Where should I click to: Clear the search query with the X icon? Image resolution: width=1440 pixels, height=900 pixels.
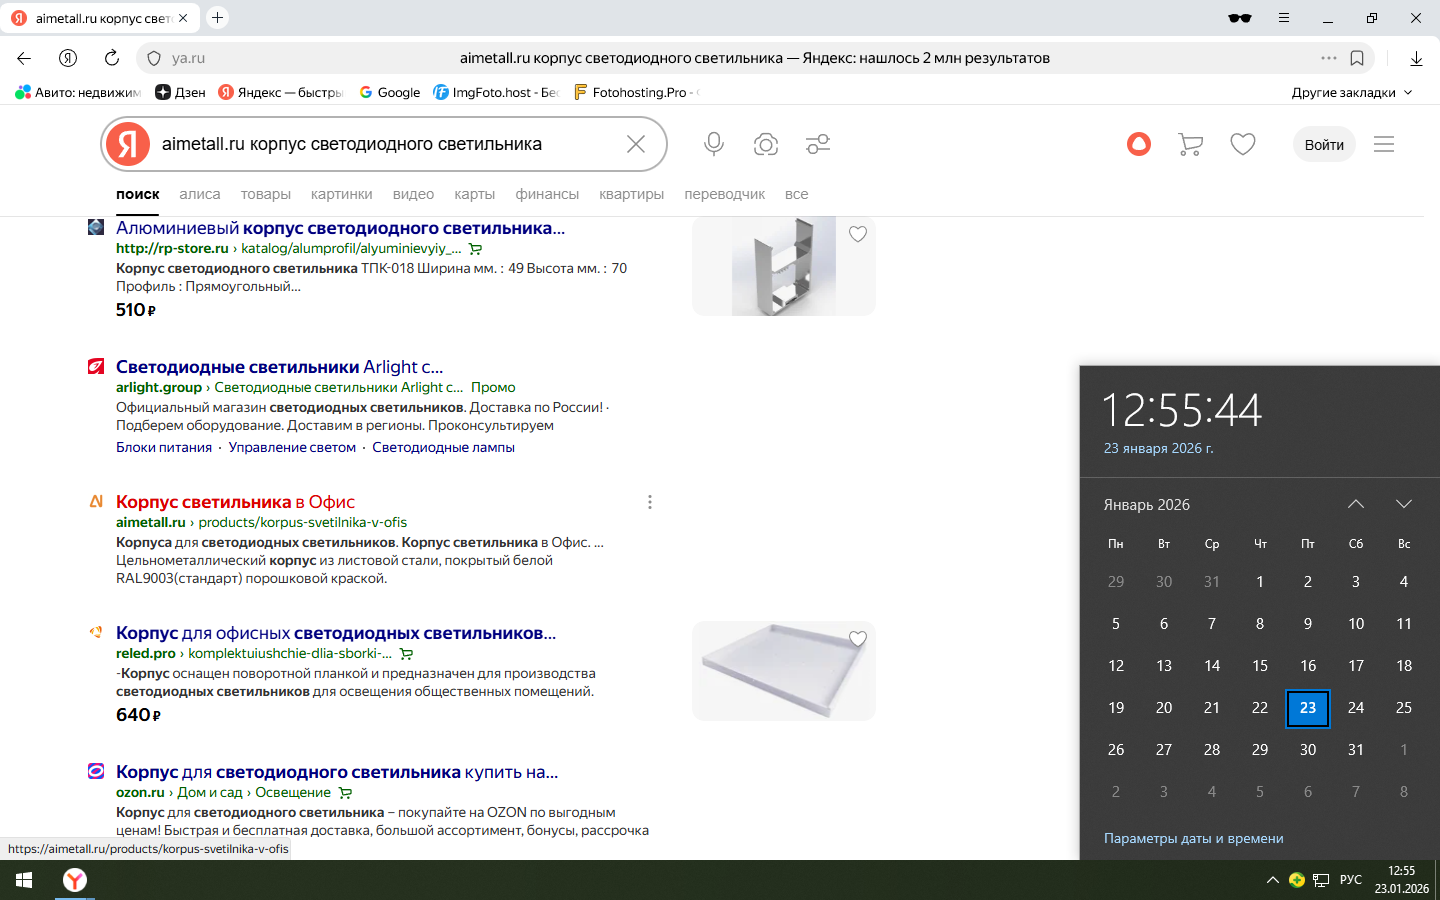click(636, 144)
